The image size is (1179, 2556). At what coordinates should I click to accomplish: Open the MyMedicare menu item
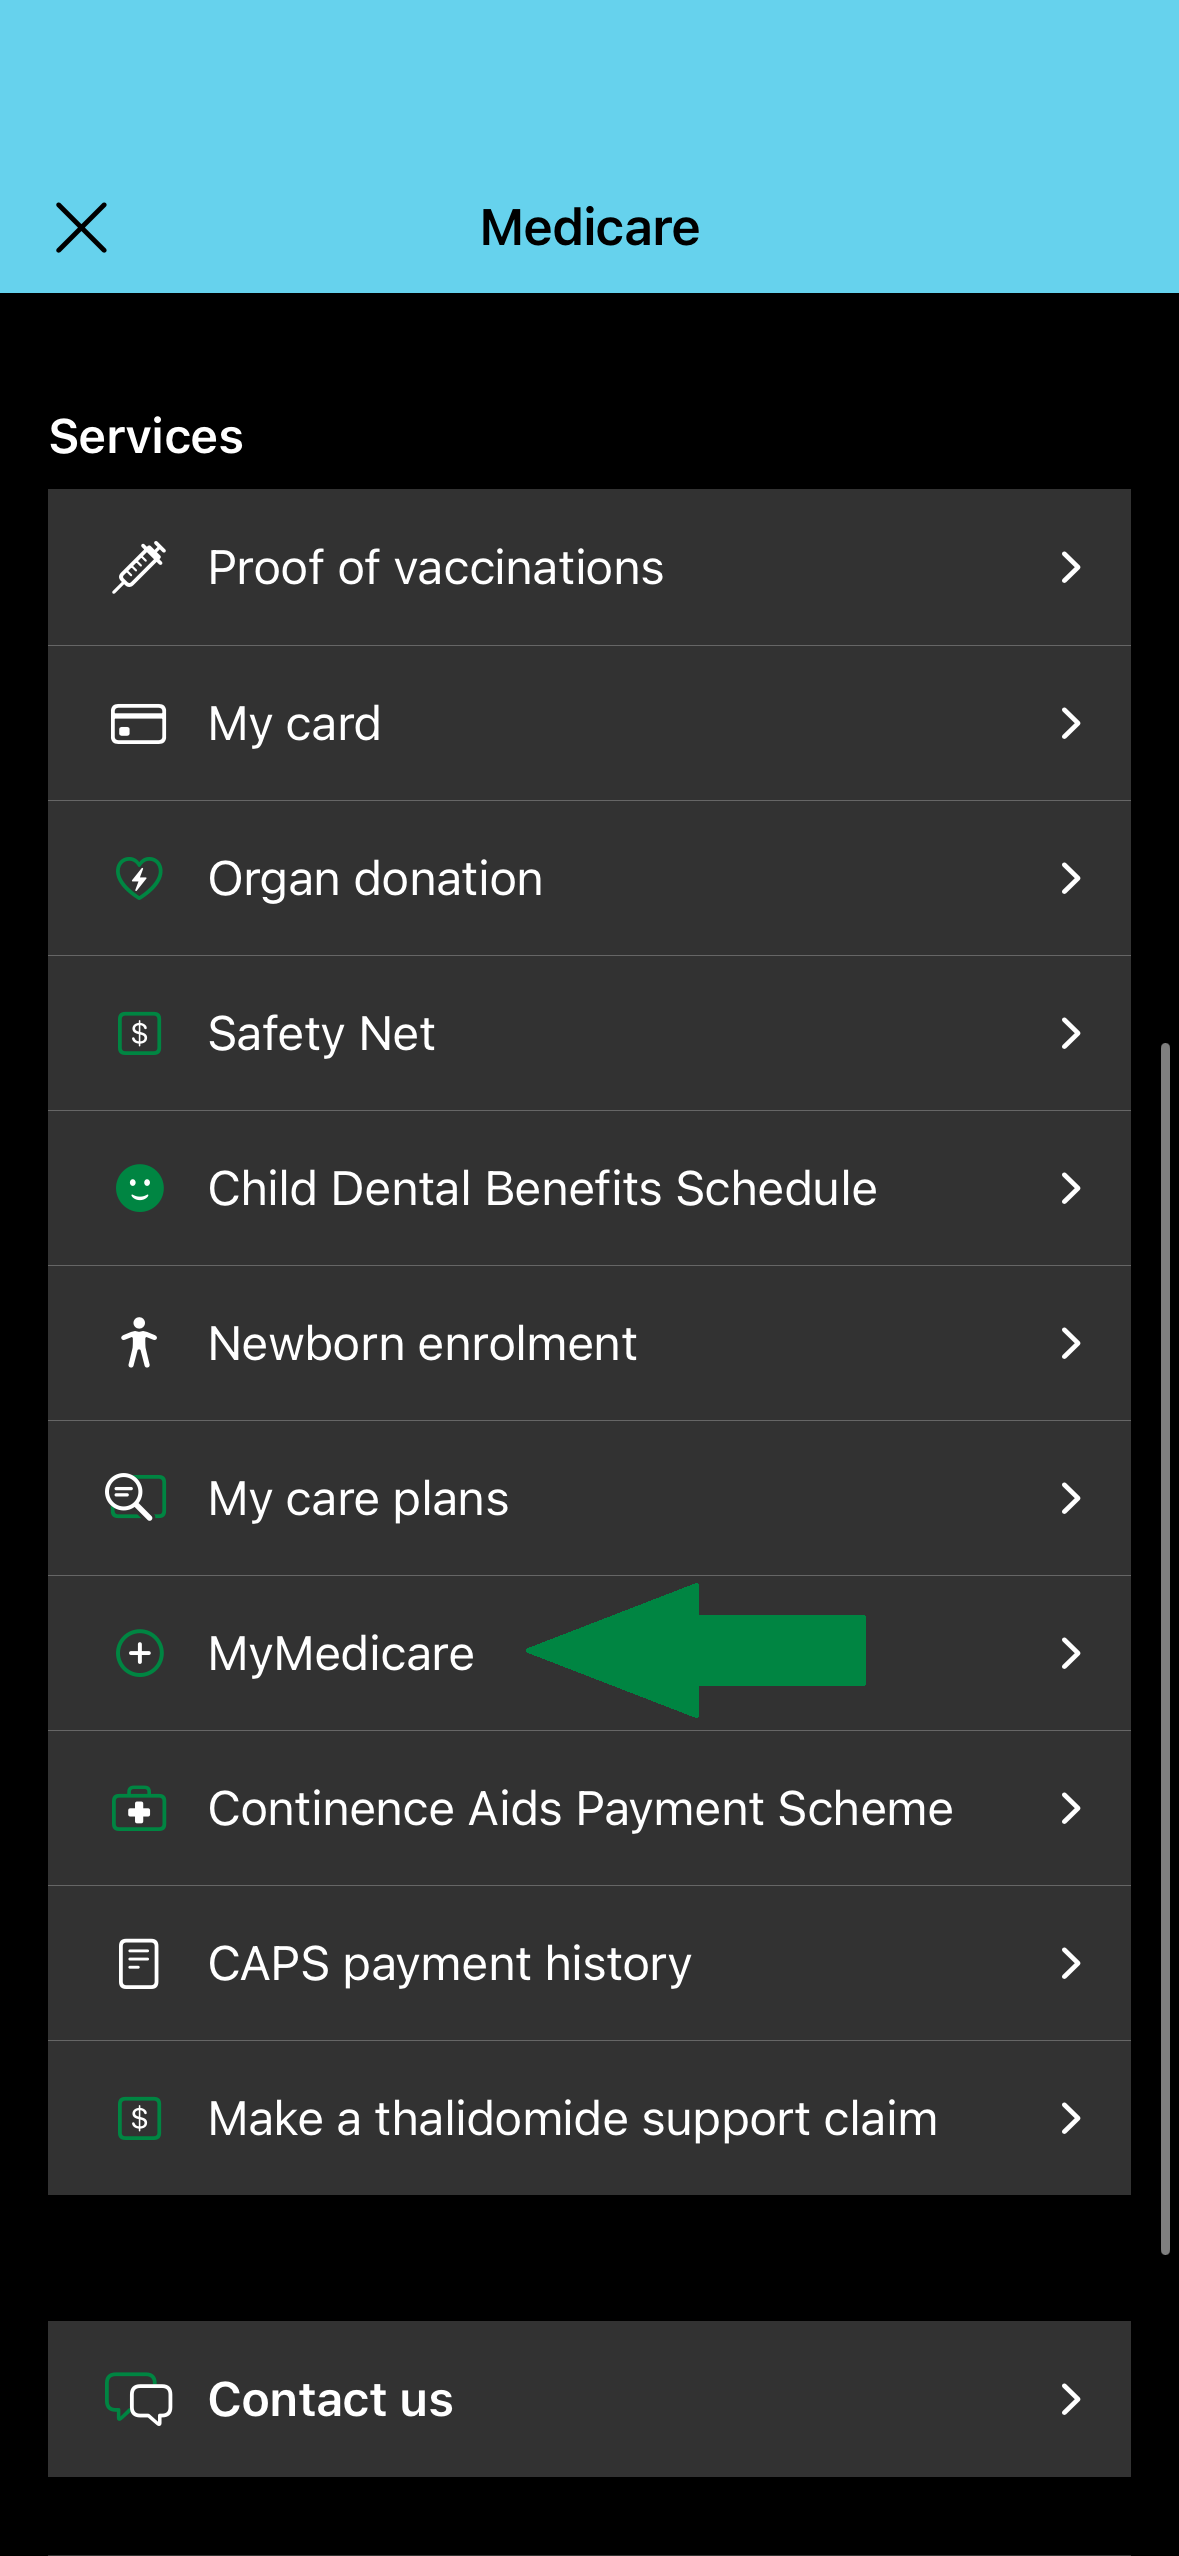341,1654
